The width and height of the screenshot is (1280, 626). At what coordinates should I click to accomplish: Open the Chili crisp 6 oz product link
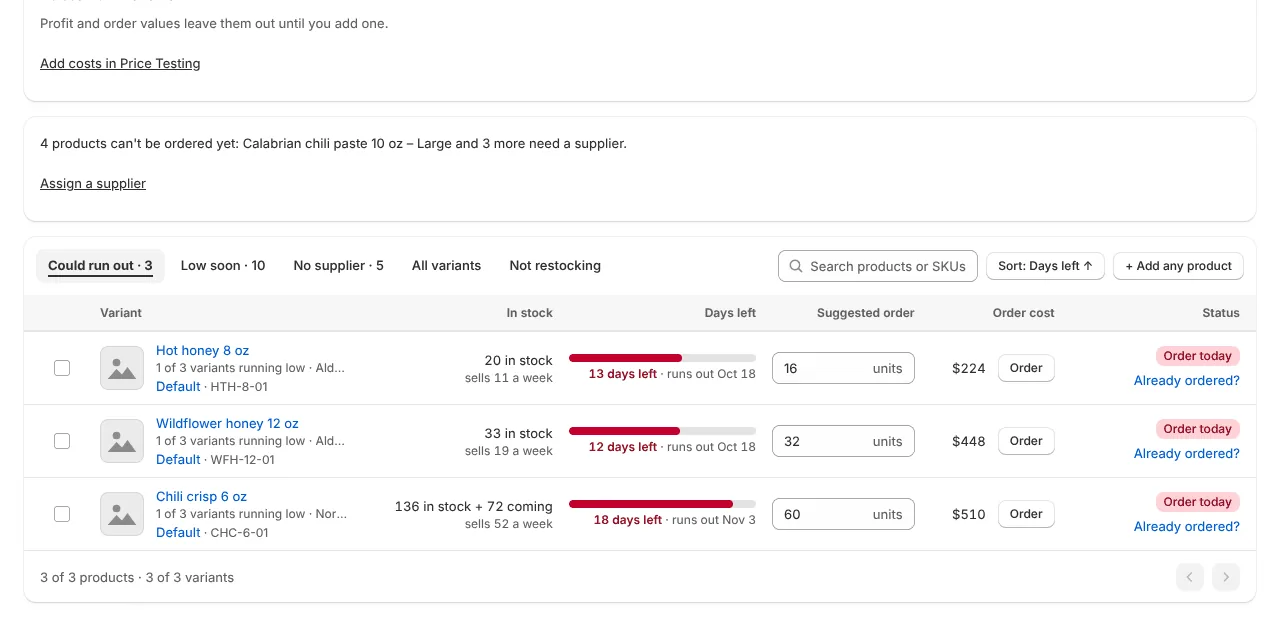pyautogui.click(x=201, y=497)
